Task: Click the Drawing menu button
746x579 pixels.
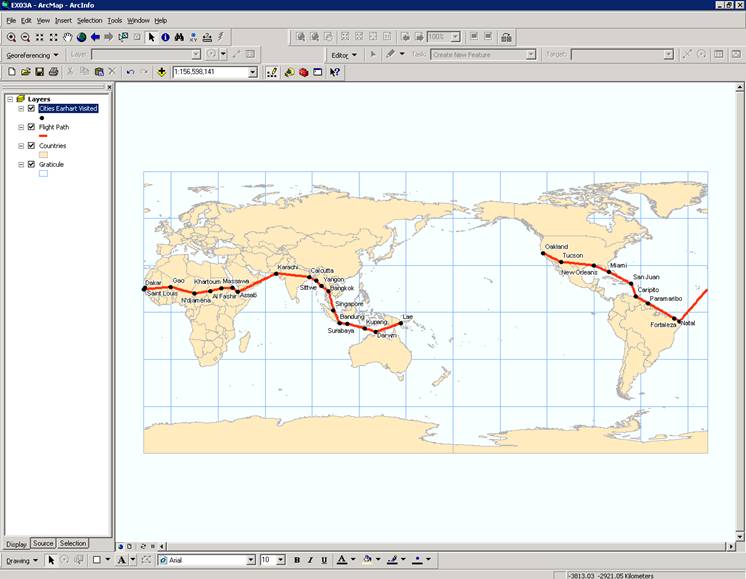Action: (21, 560)
